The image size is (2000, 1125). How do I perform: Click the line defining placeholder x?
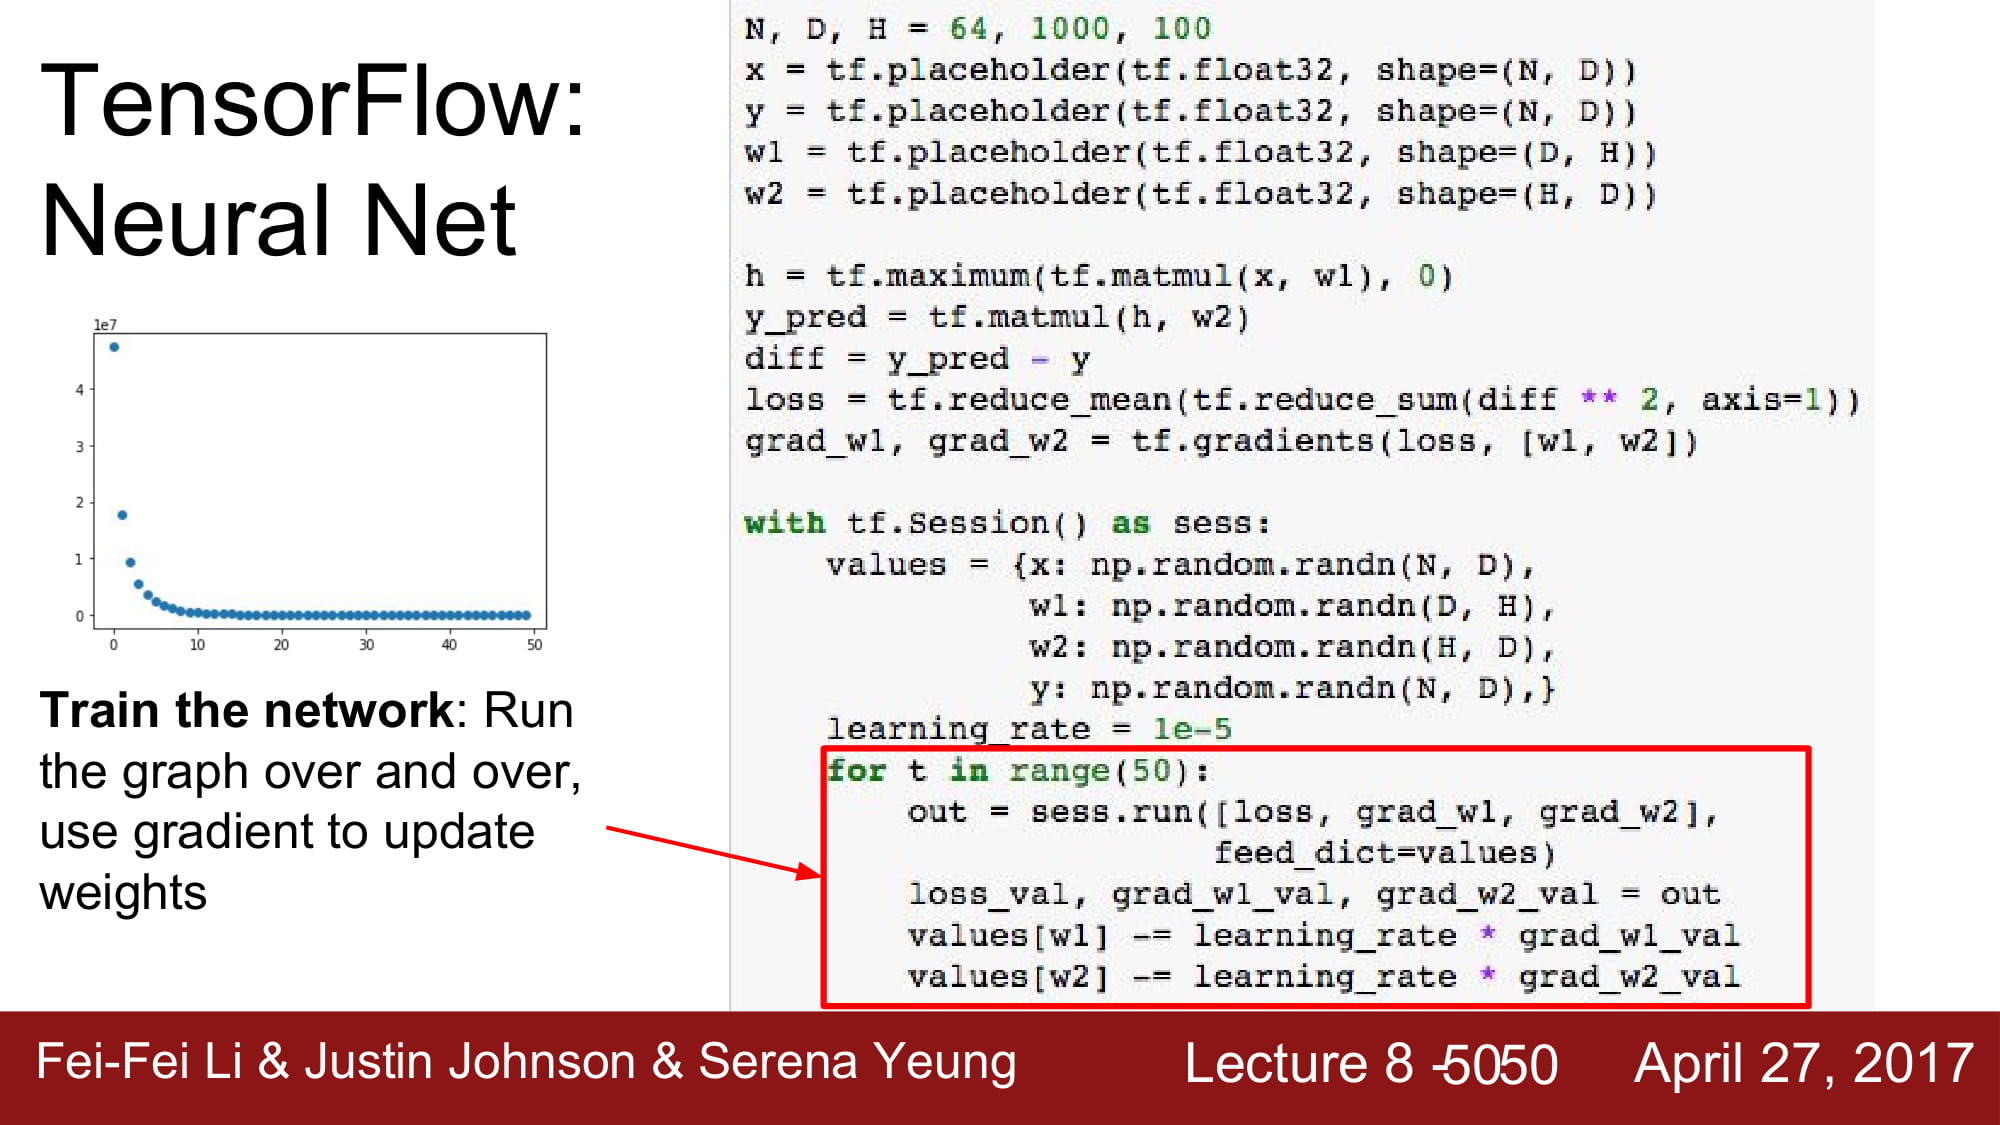pos(1190,71)
